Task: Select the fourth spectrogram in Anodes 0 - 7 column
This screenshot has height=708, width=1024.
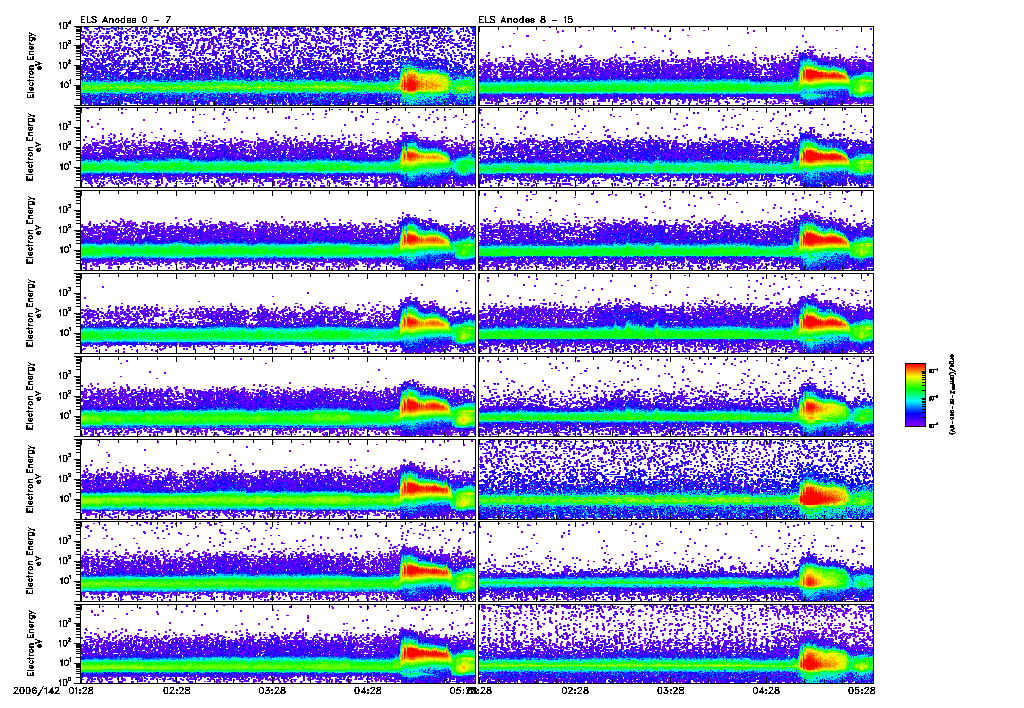Action: [x=278, y=314]
